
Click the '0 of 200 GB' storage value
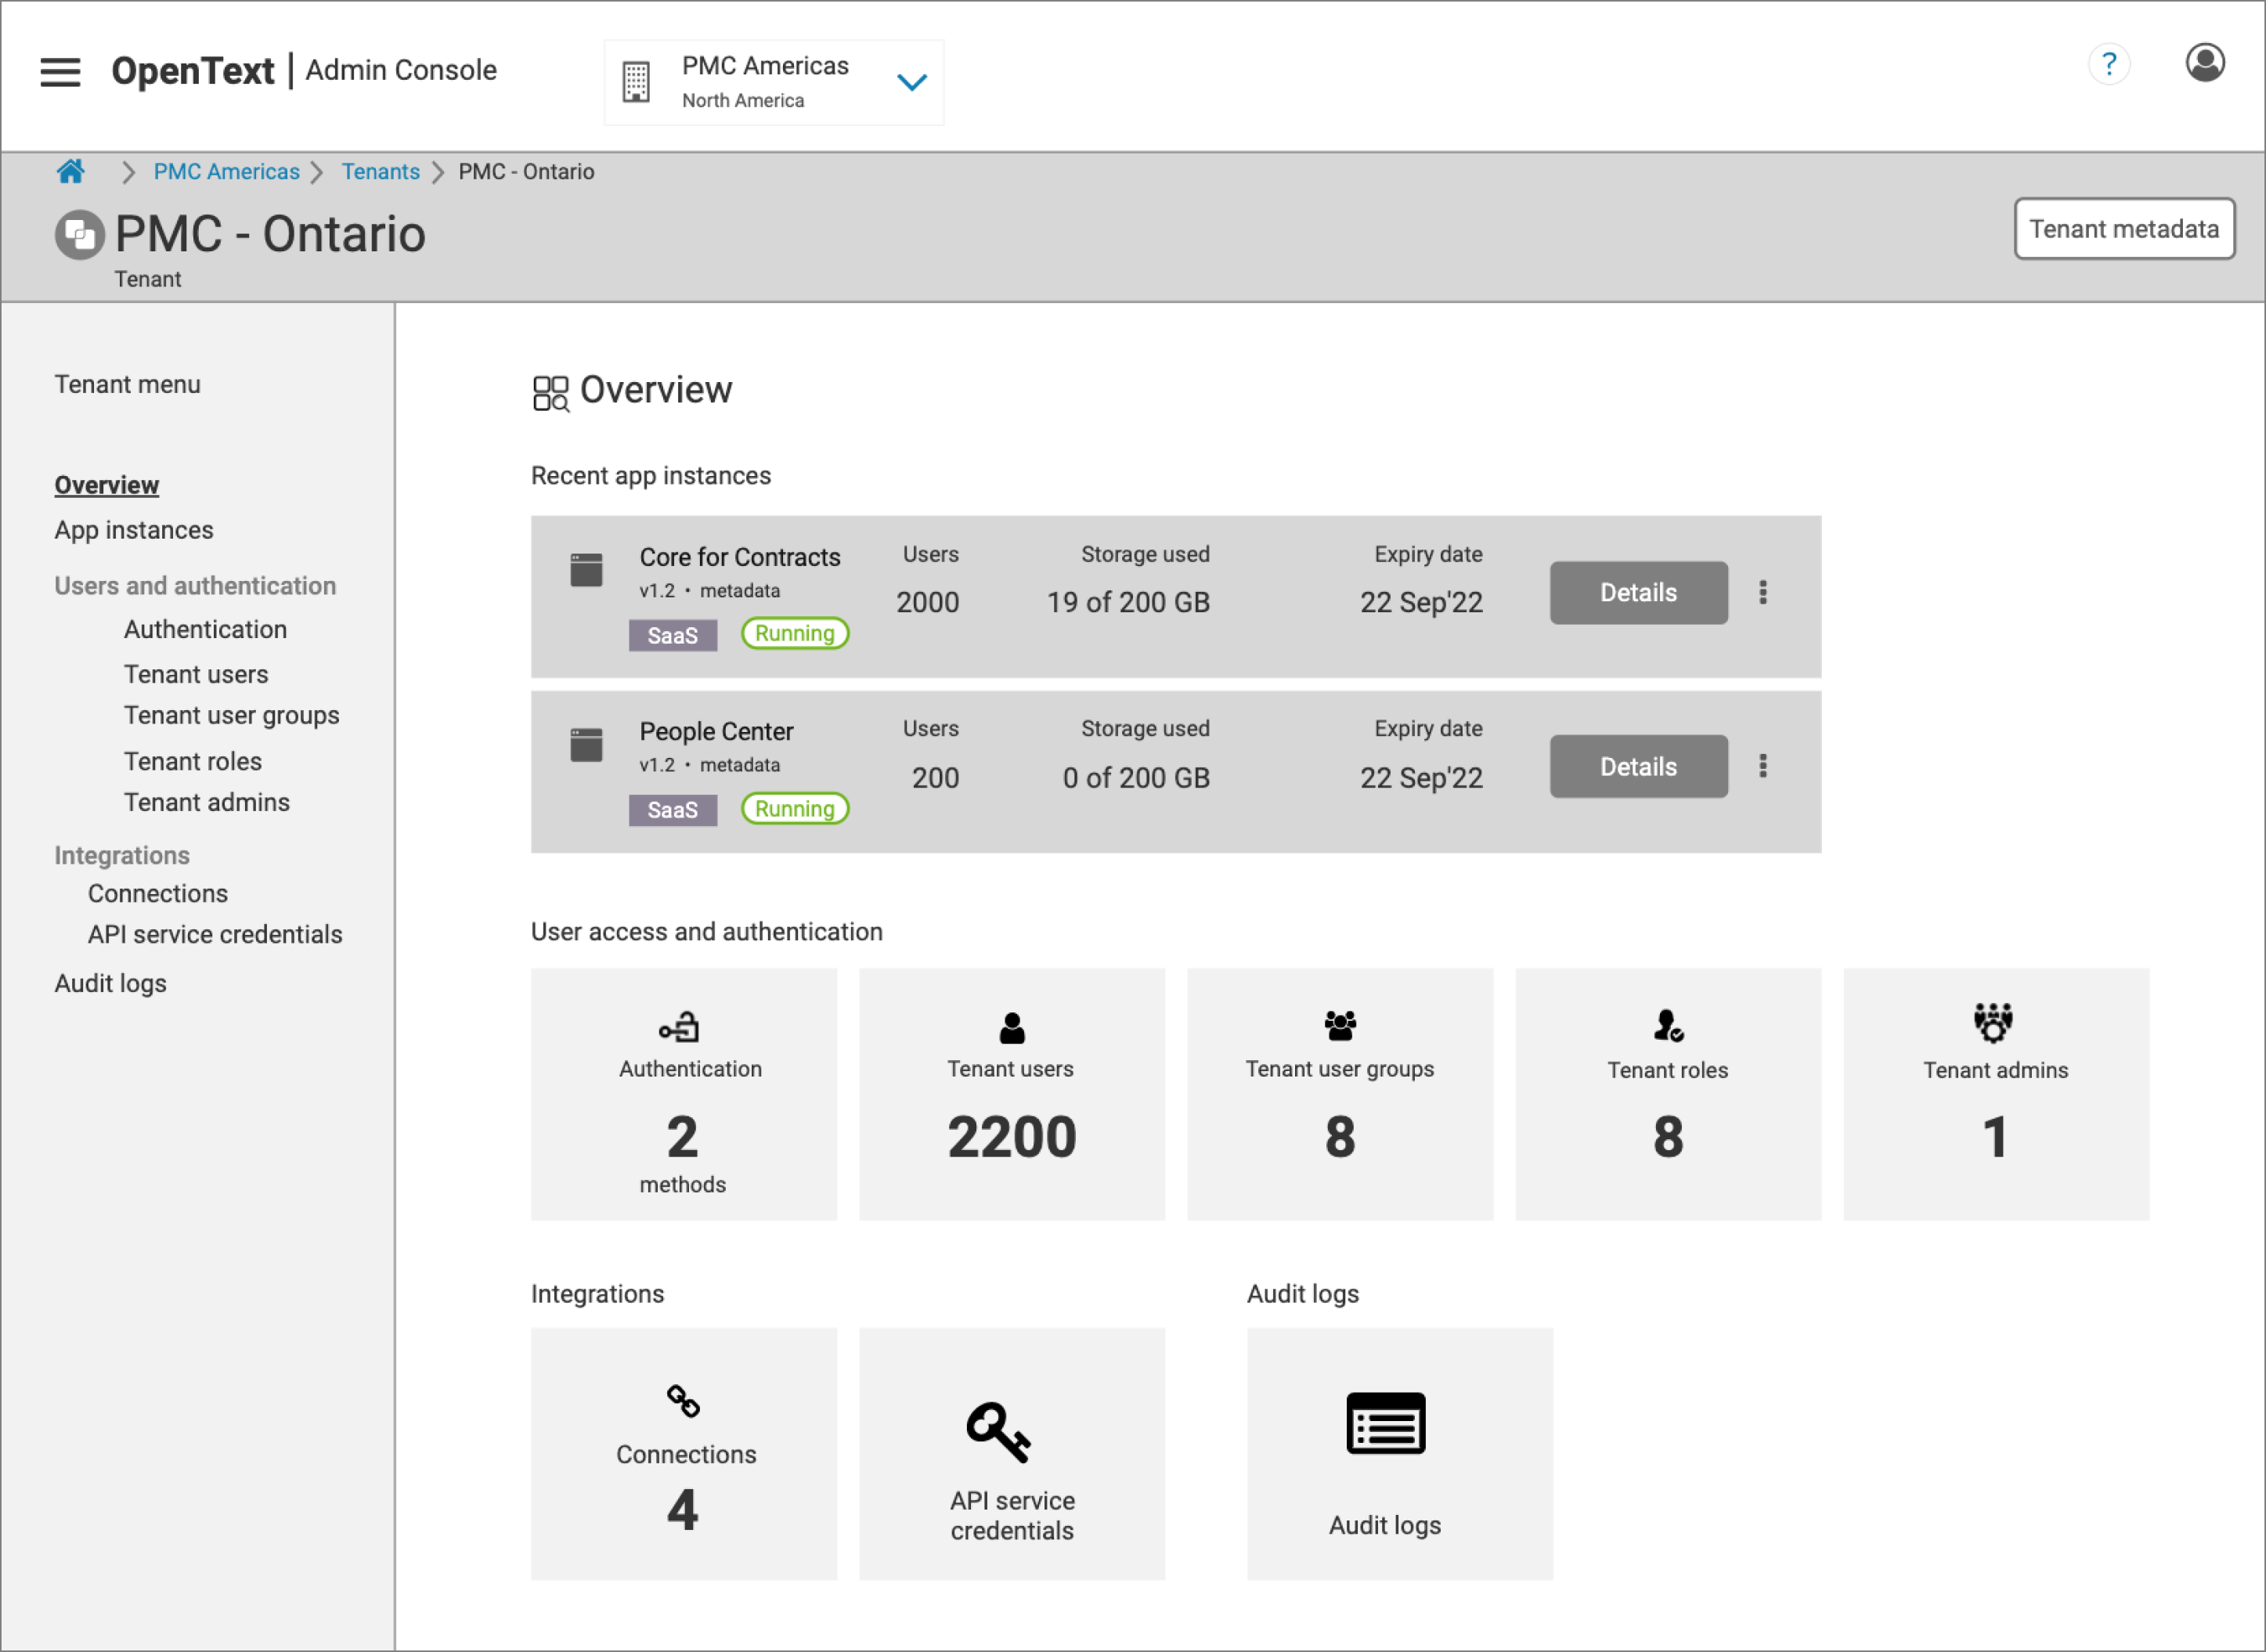coord(1136,777)
